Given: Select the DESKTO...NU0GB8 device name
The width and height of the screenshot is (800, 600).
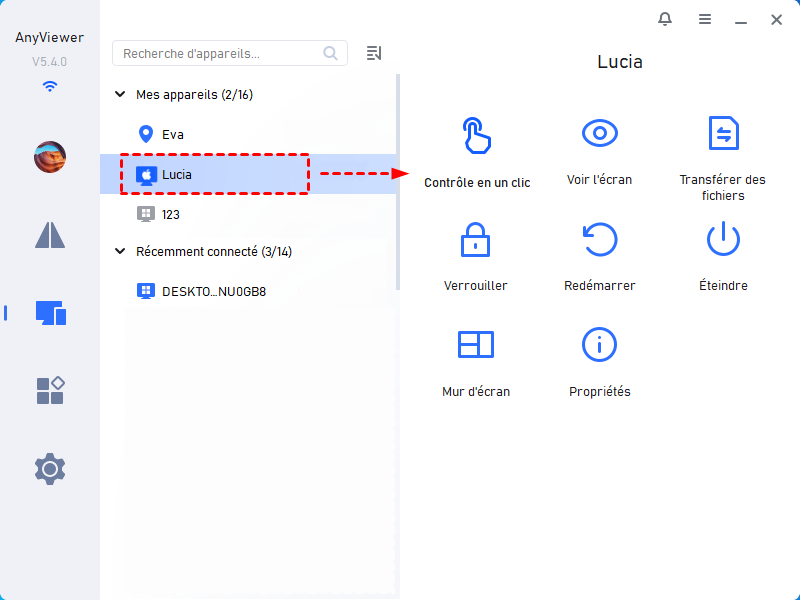Looking at the screenshot, I should click(214, 292).
